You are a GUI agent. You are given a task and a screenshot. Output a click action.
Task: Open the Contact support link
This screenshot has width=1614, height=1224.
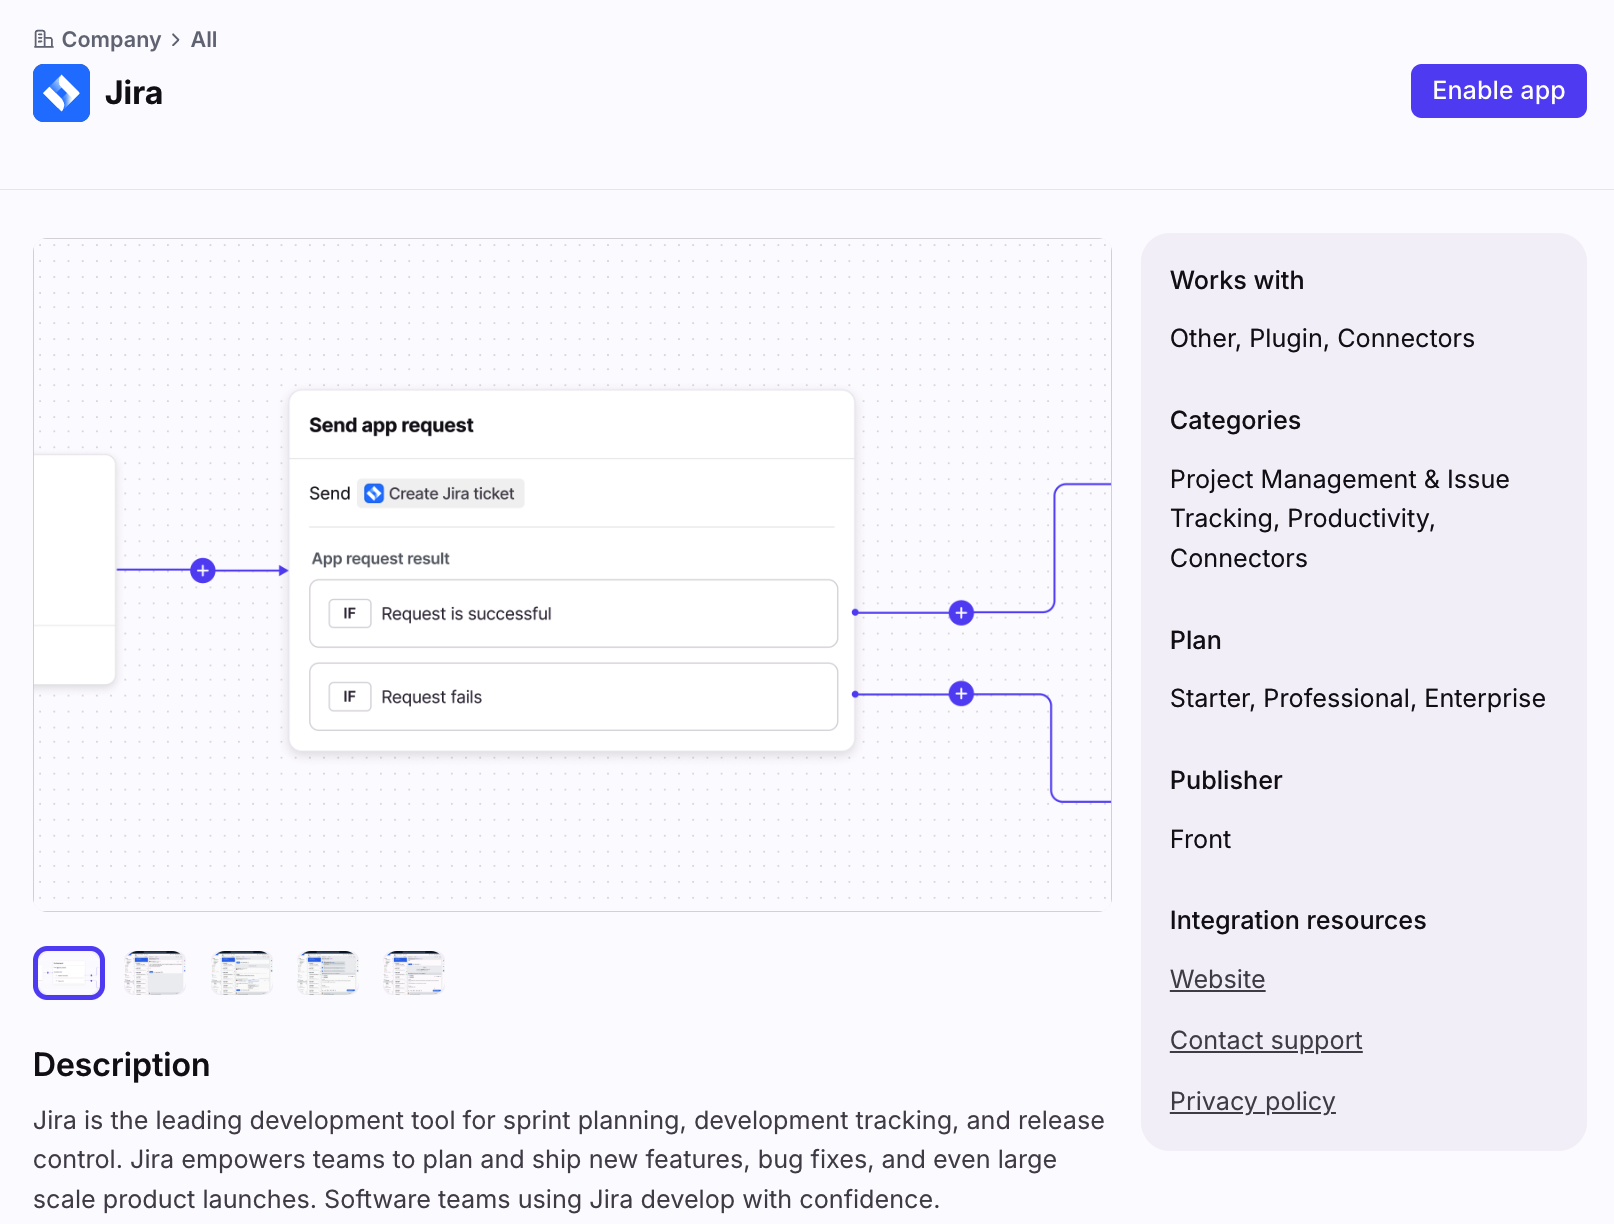[x=1265, y=1041]
